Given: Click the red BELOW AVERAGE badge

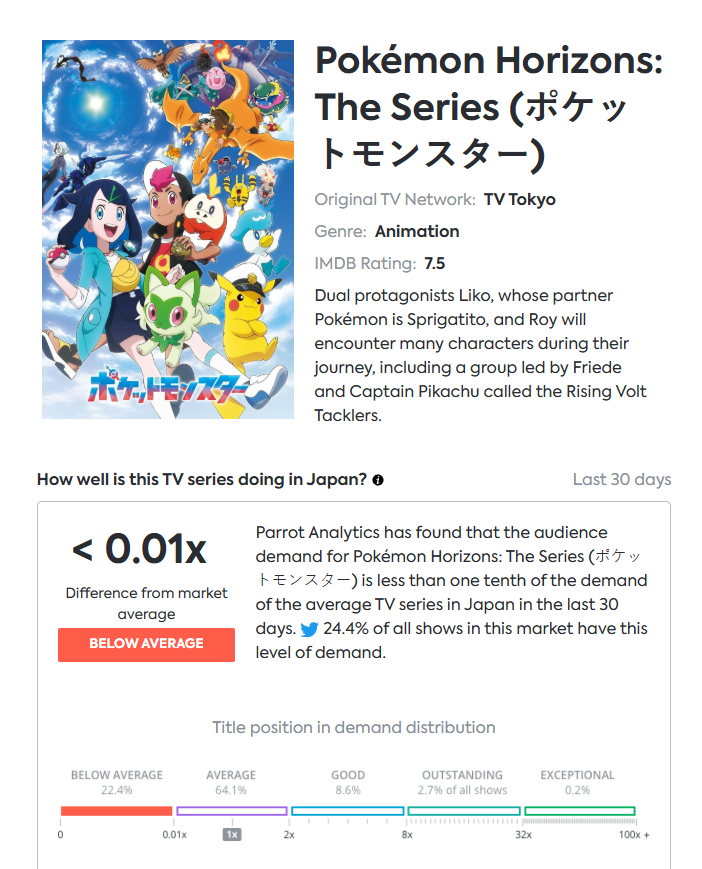Looking at the screenshot, I should pos(146,645).
